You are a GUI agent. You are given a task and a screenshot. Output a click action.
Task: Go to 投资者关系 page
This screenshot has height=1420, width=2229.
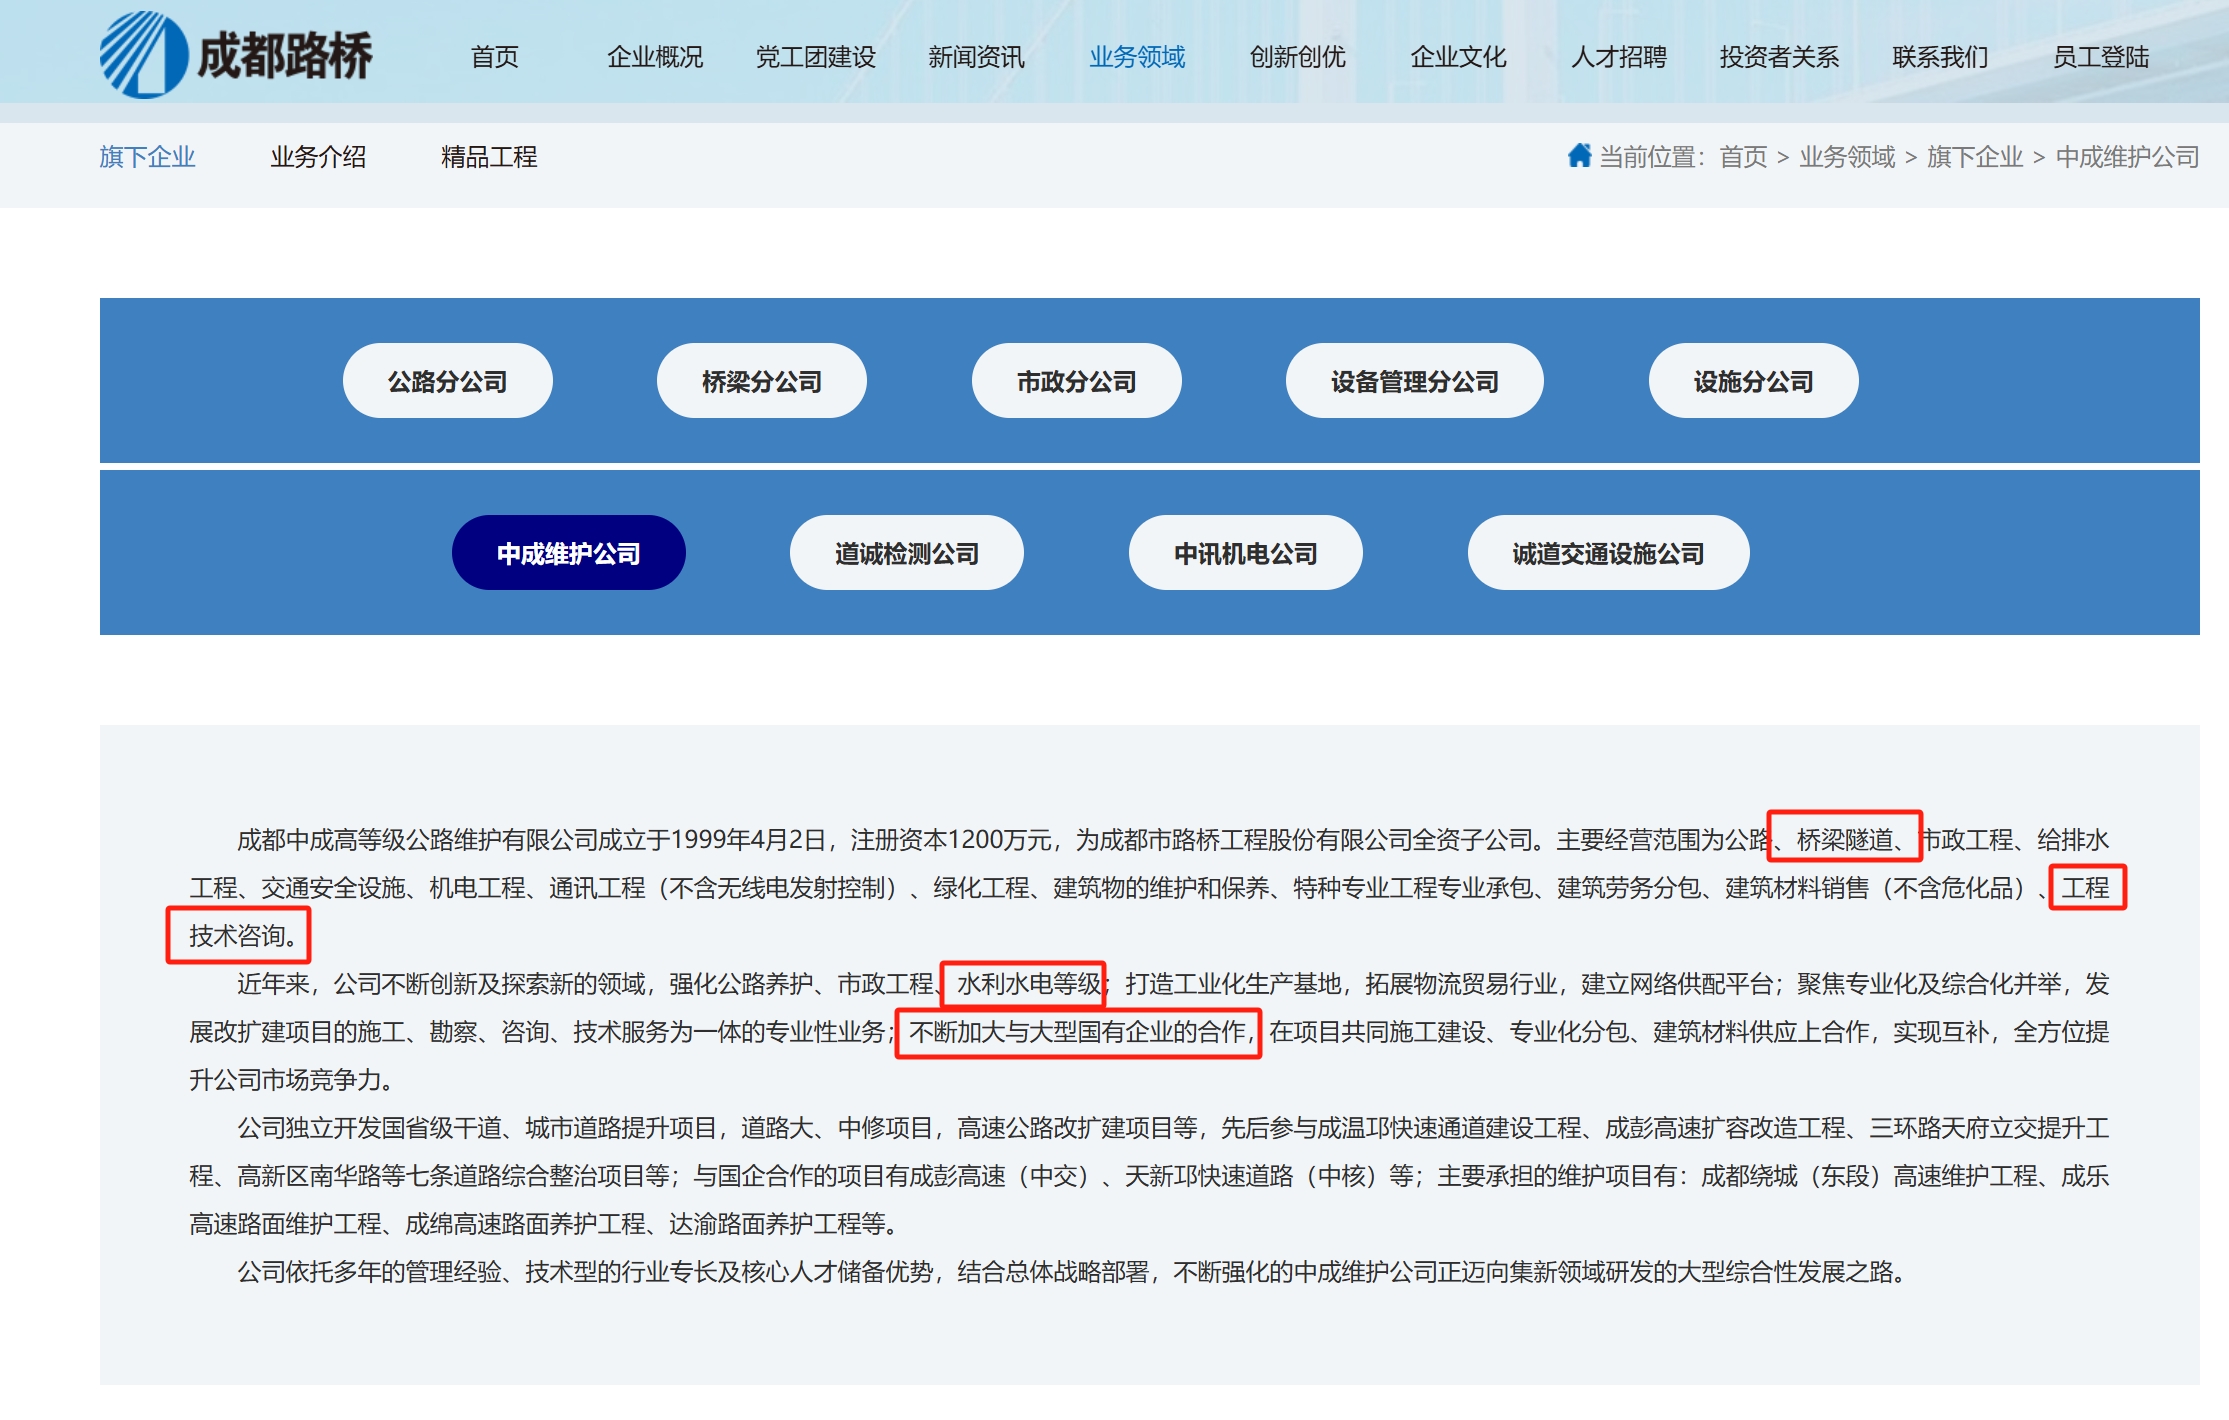point(1779,57)
